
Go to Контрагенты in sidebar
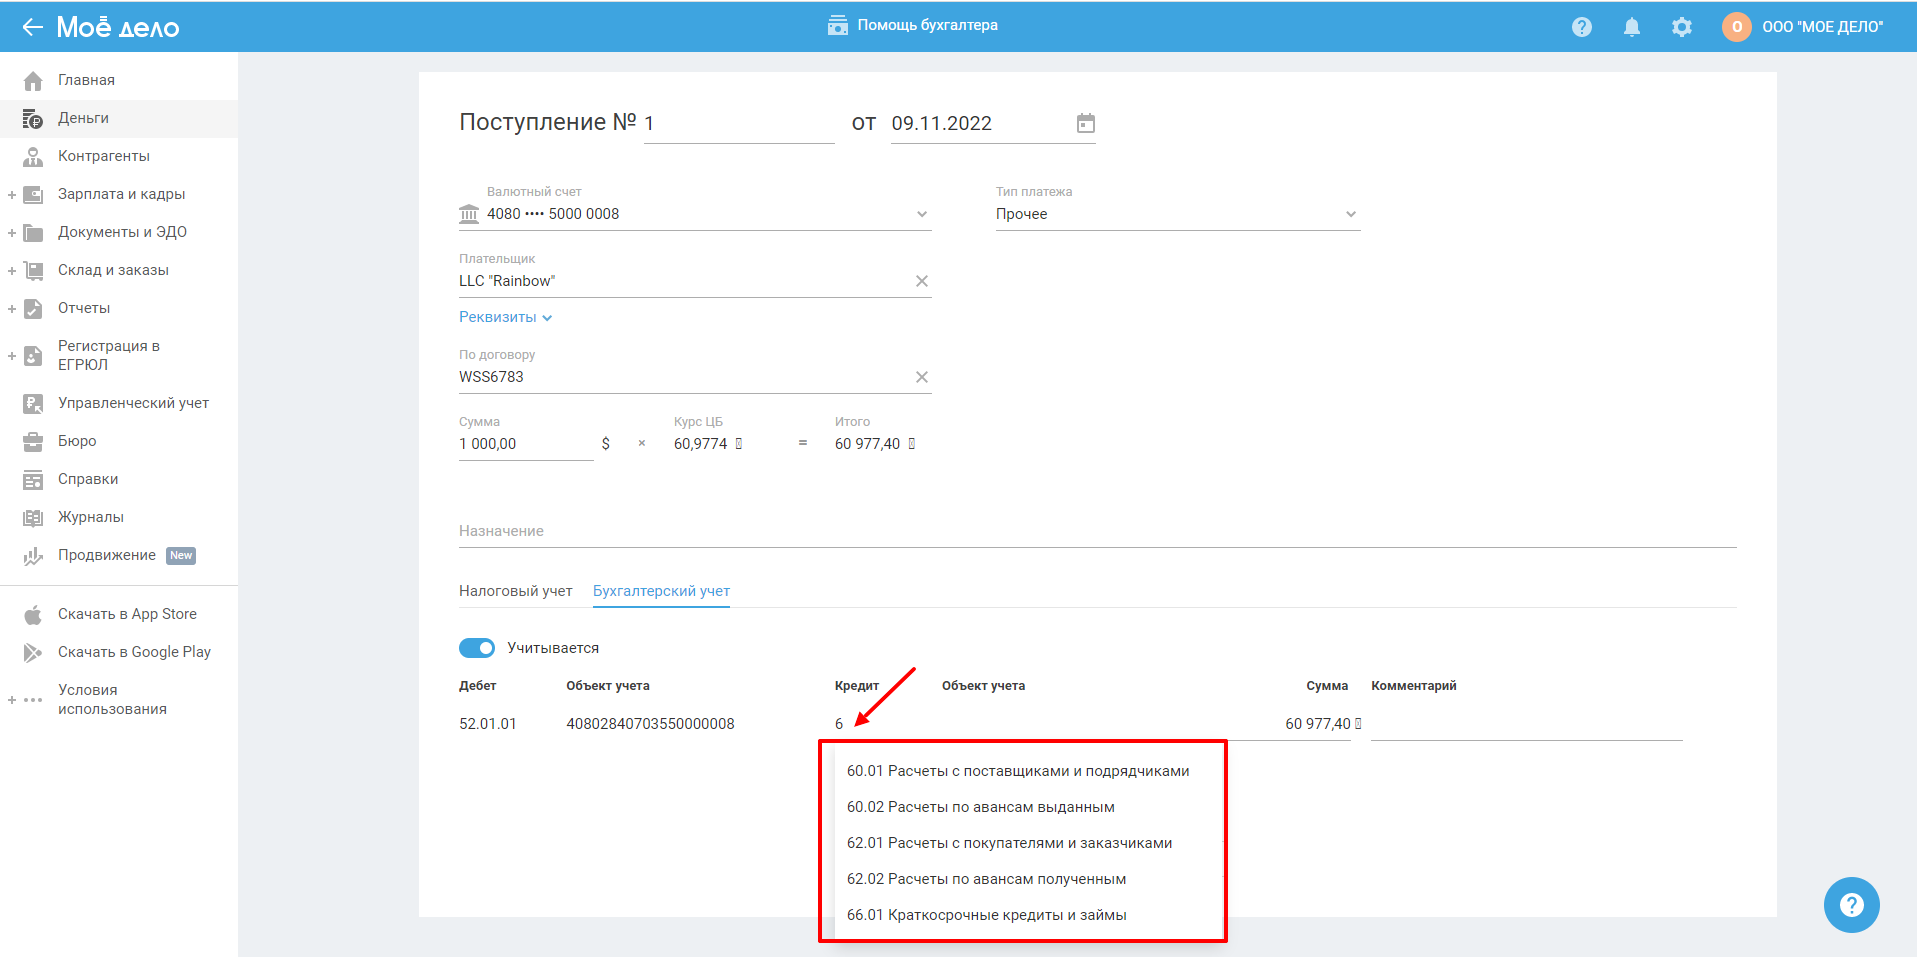tap(103, 156)
